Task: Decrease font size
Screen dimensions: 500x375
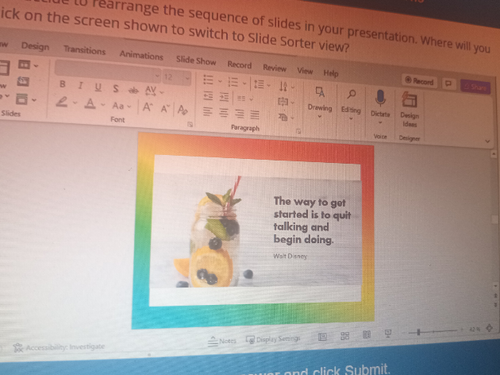Action: tap(165, 109)
